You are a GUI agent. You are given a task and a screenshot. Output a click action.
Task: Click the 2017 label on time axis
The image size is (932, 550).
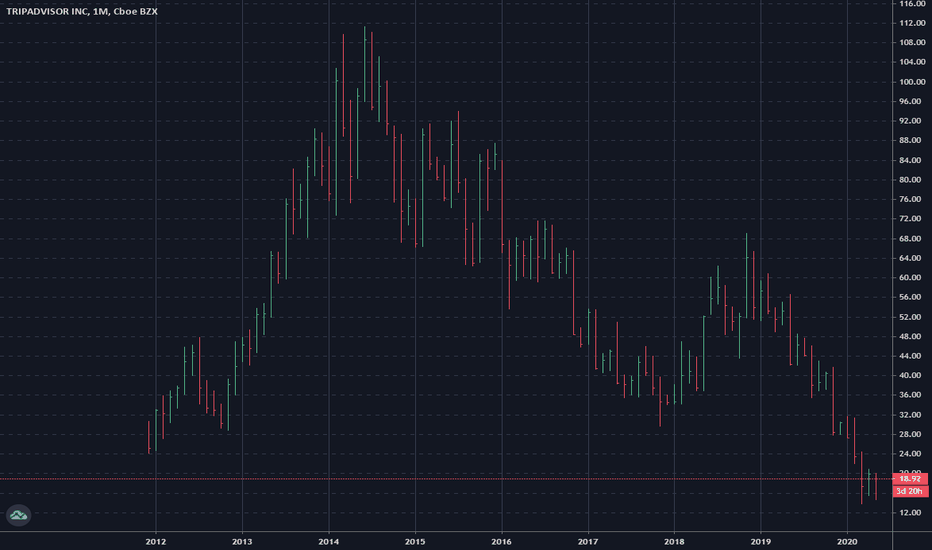point(588,542)
